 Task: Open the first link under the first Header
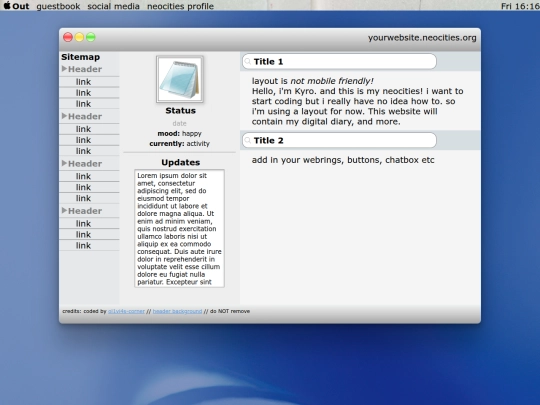pyautogui.click(x=83, y=82)
